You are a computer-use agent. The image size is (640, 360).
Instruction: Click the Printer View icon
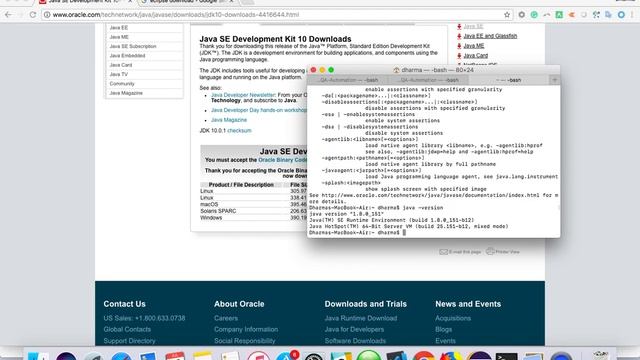490,251
